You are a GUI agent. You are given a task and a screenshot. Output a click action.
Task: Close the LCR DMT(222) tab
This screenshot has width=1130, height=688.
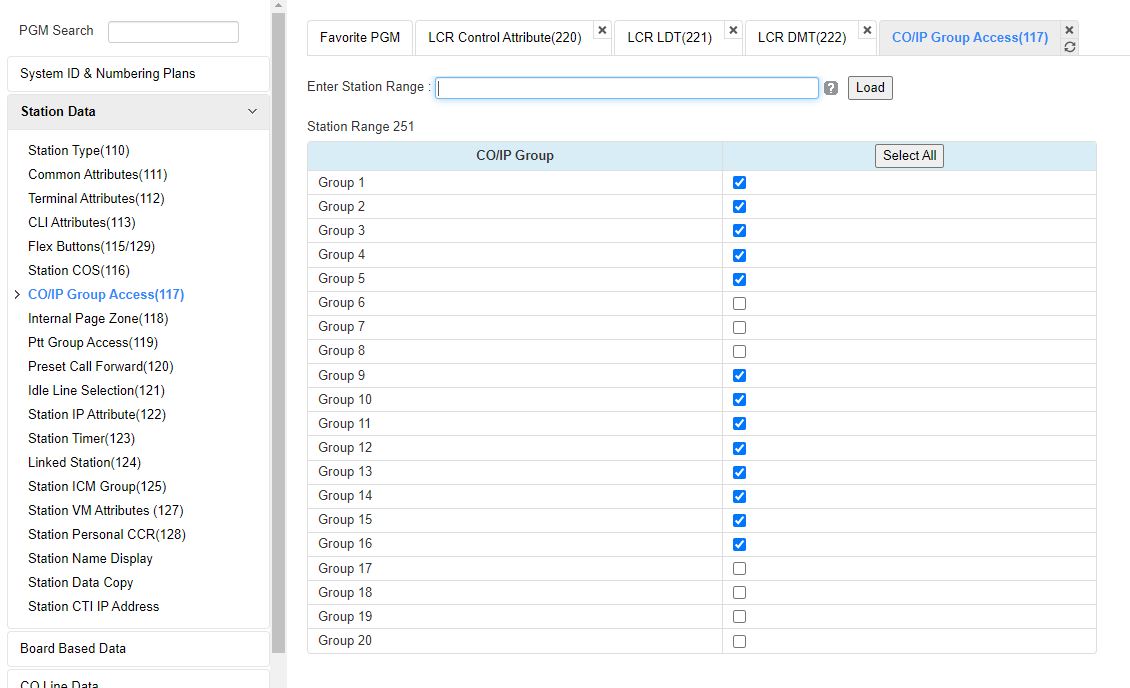867,30
